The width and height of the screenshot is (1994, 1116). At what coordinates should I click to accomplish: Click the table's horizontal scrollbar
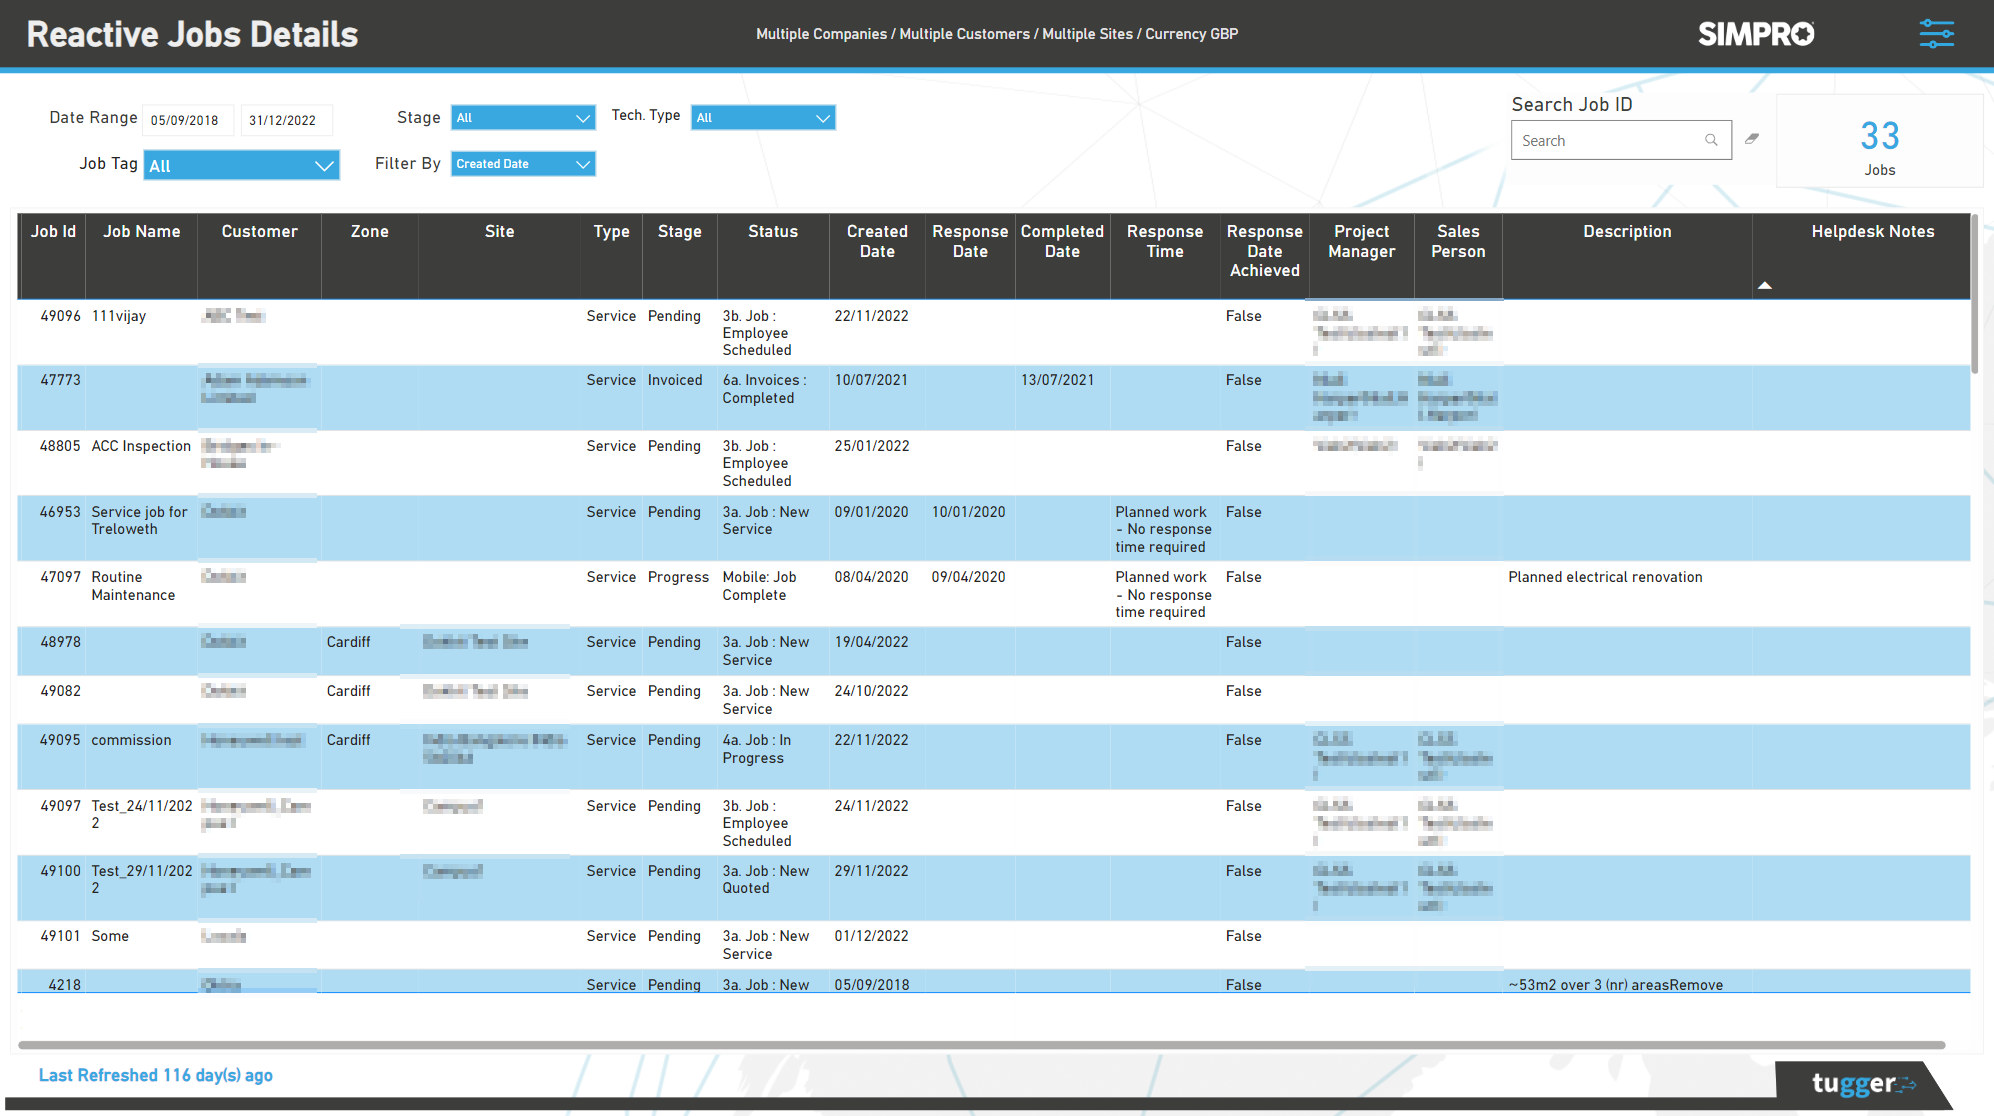[981, 1045]
